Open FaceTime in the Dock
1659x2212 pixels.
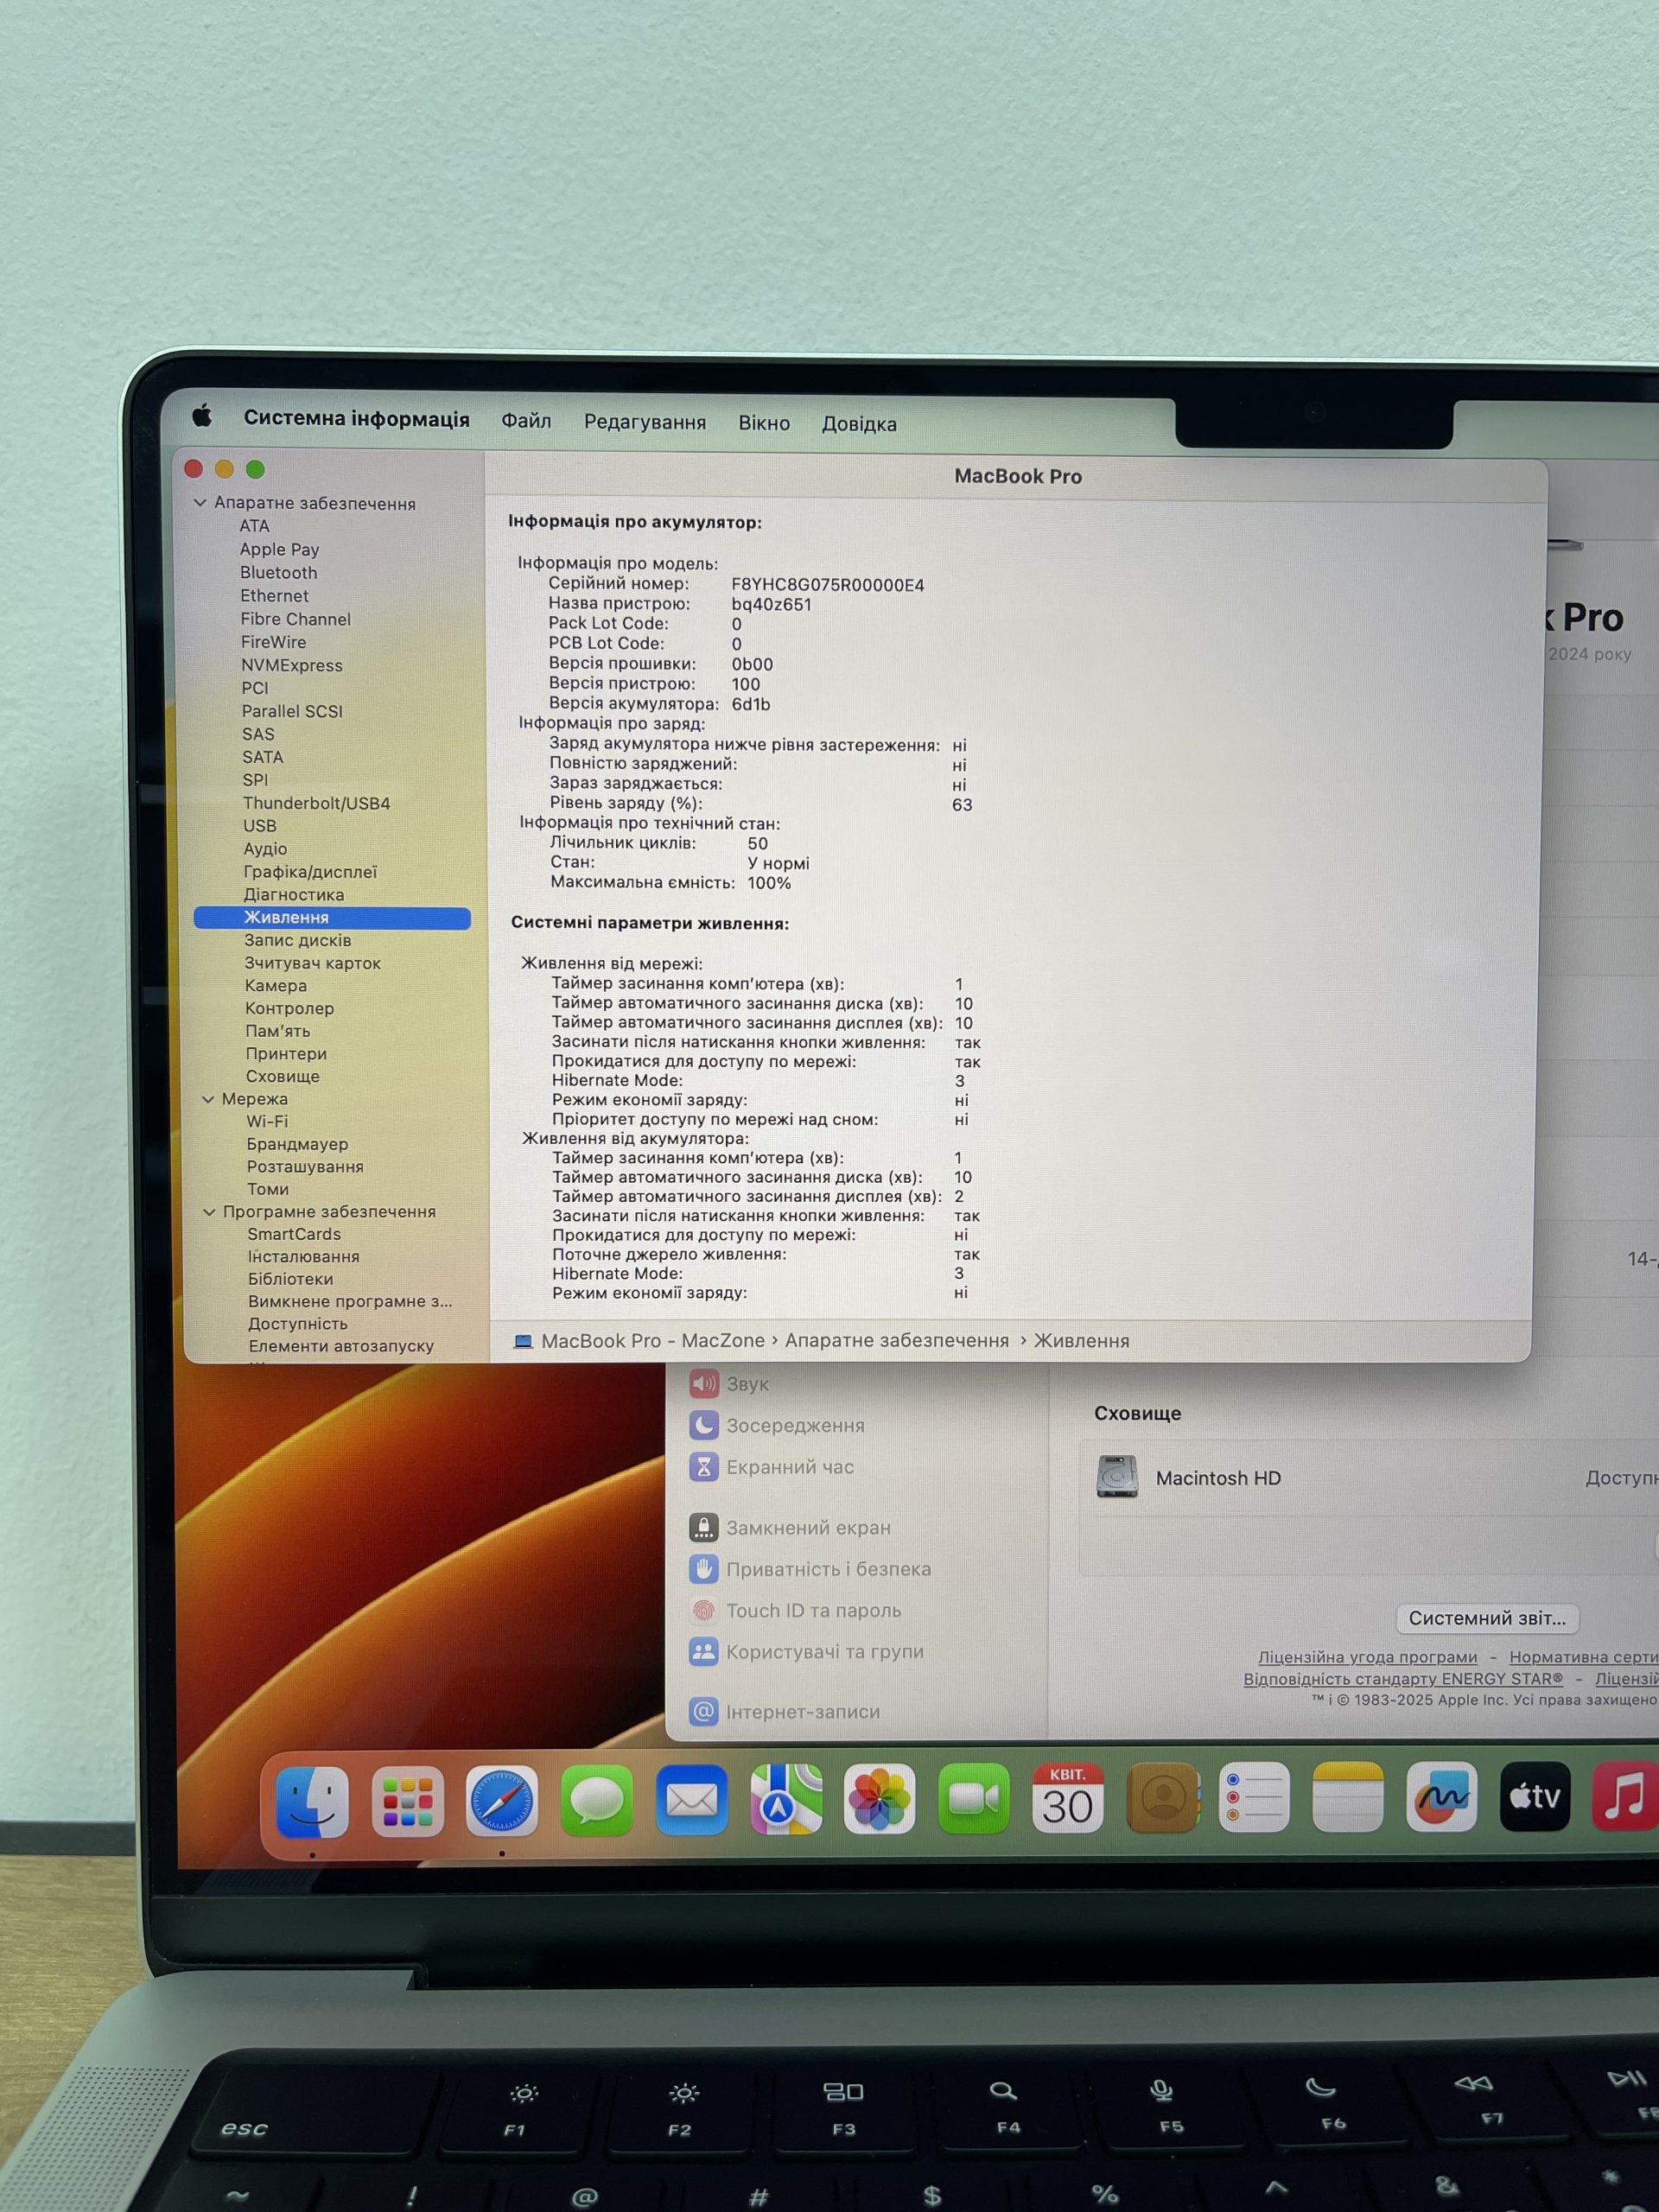point(973,1798)
